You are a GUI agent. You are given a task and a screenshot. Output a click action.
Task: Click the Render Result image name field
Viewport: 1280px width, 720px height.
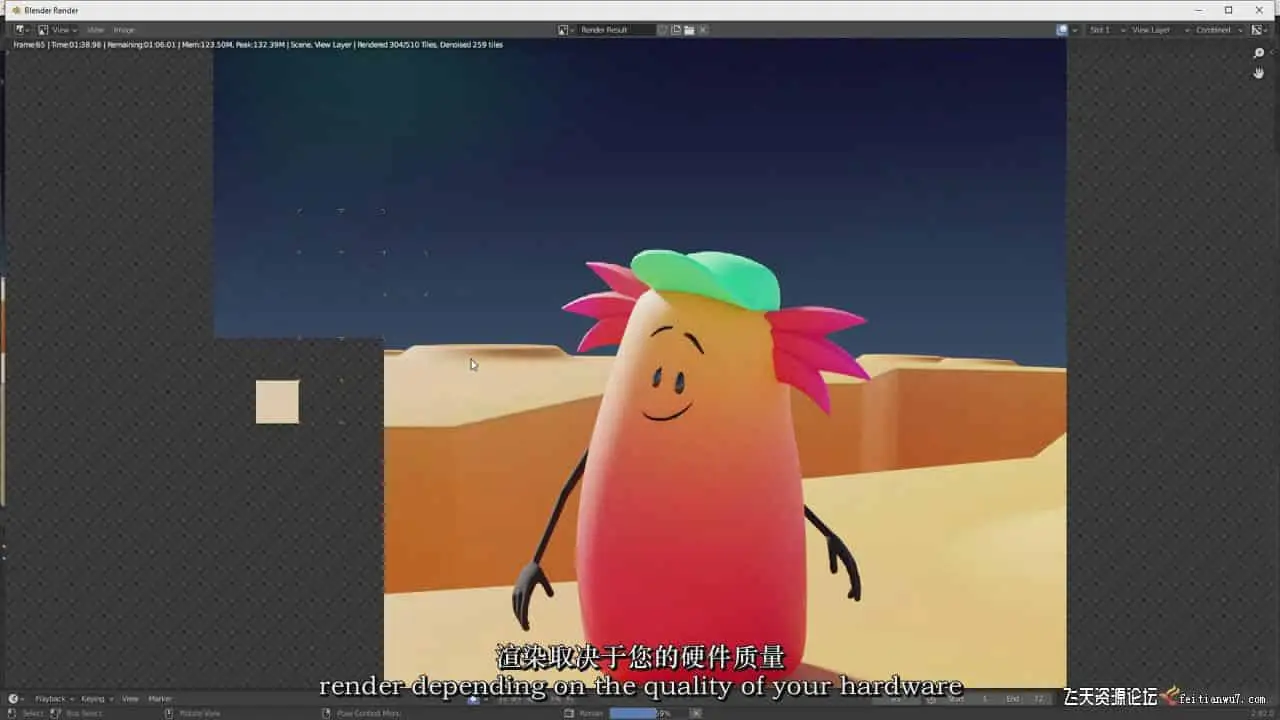(x=616, y=30)
